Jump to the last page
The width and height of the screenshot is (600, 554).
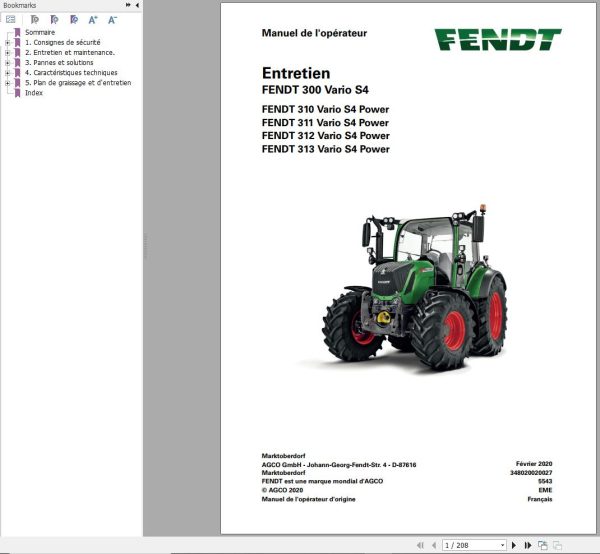click(x=528, y=545)
